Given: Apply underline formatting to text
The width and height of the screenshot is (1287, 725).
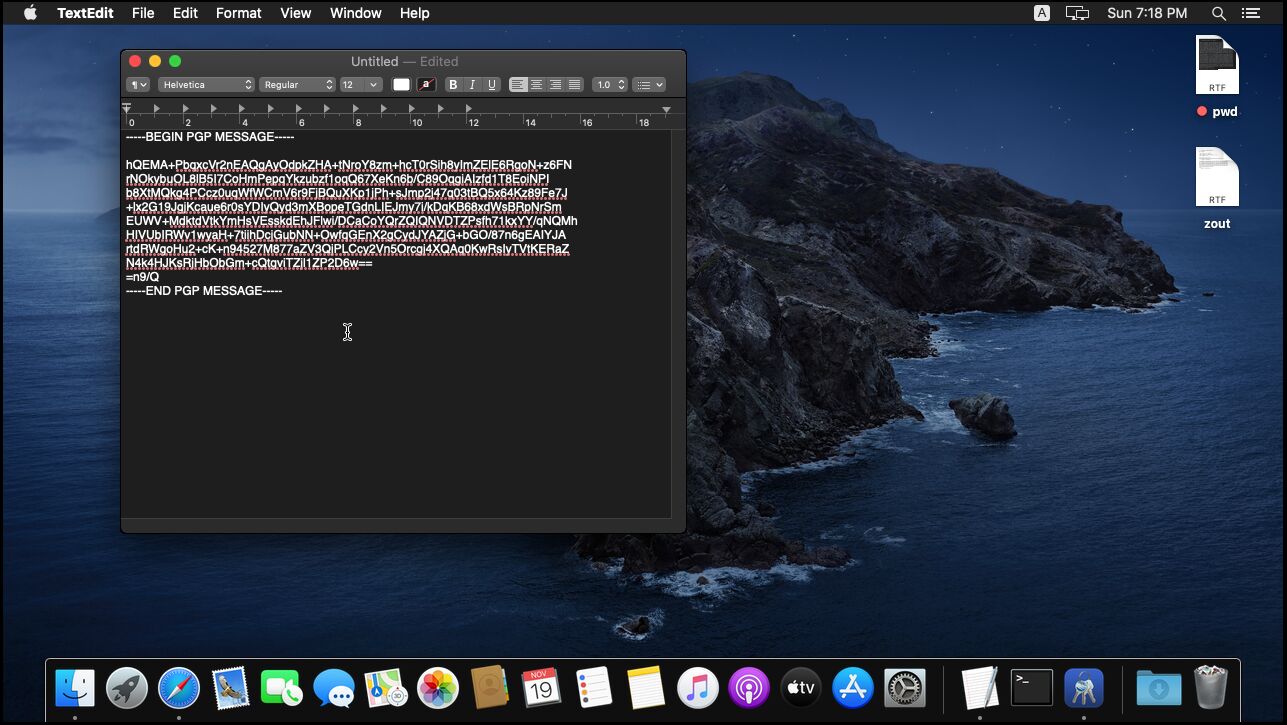Looking at the screenshot, I should 491,84.
